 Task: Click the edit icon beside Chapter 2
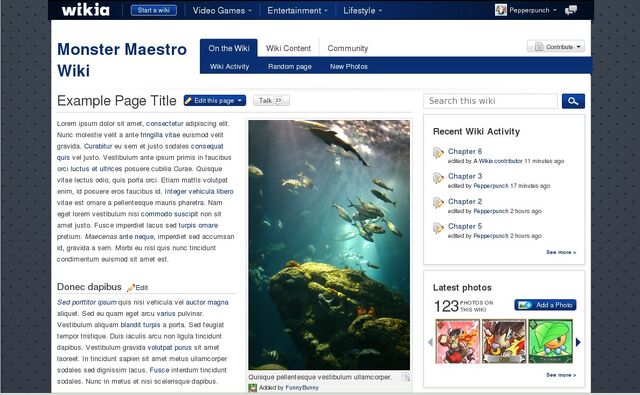[438, 203]
